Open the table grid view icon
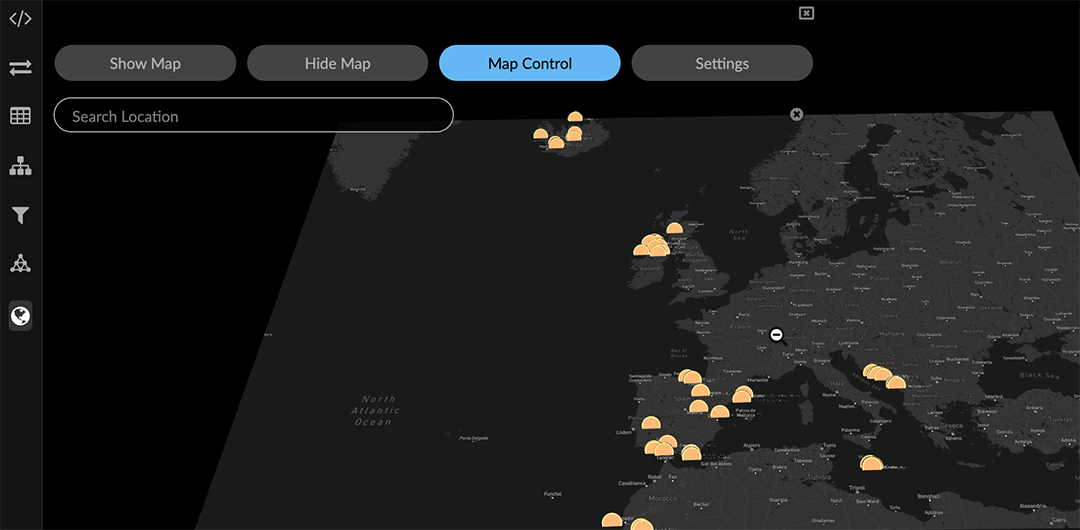Screen dimensions: 1080x530 click(x=20, y=116)
